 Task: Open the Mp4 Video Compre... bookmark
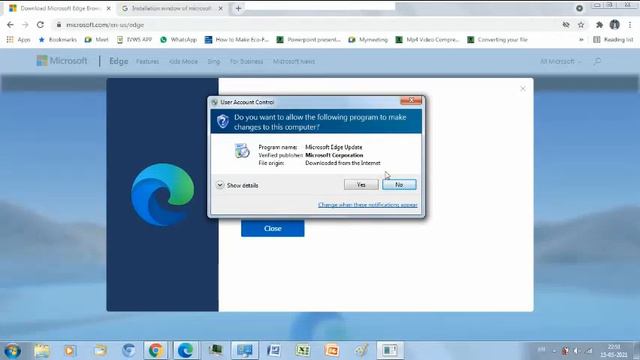(427, 40)
